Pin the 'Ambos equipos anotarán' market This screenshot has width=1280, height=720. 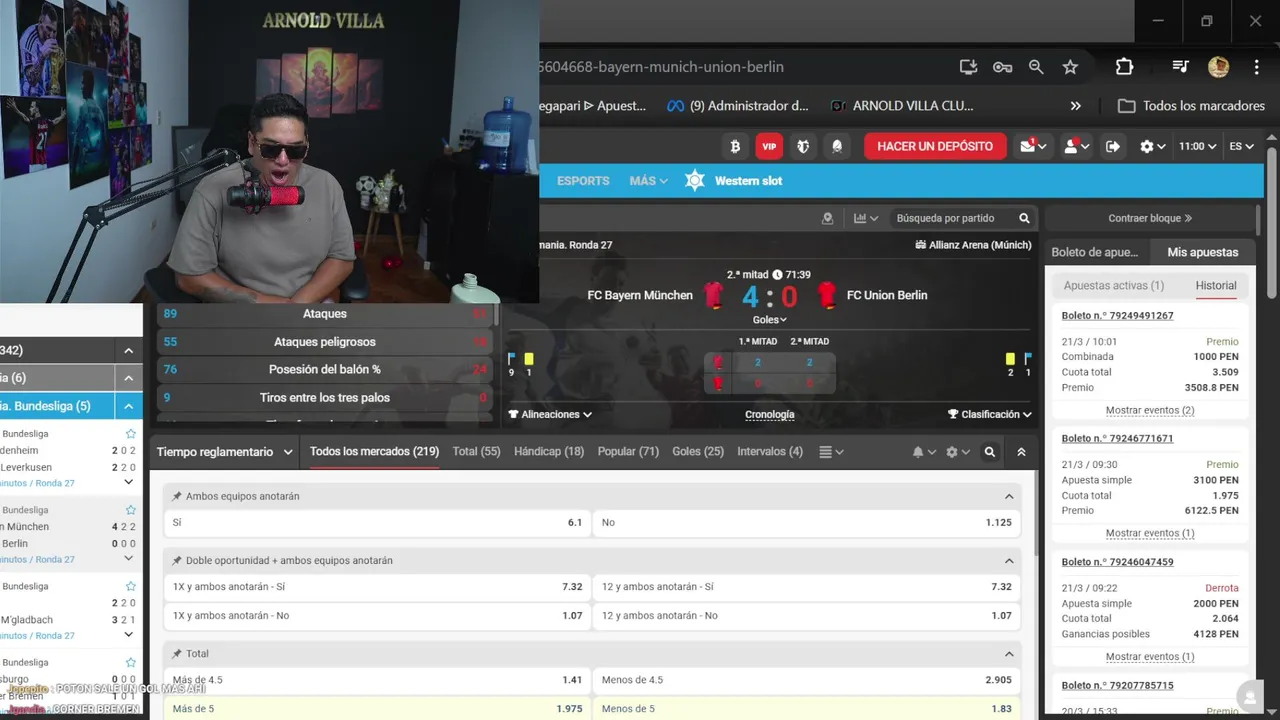coord(177,496)
